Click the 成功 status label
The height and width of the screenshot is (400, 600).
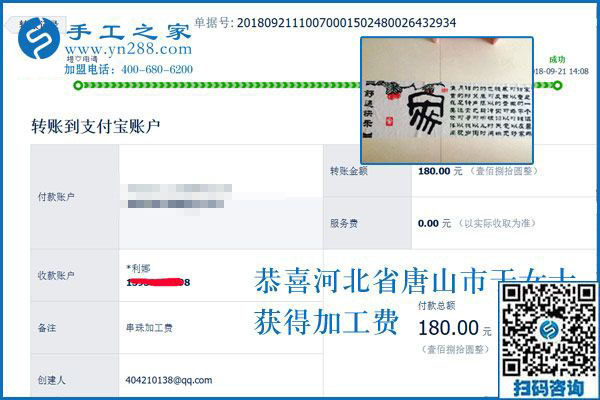(x=557, y=60)
